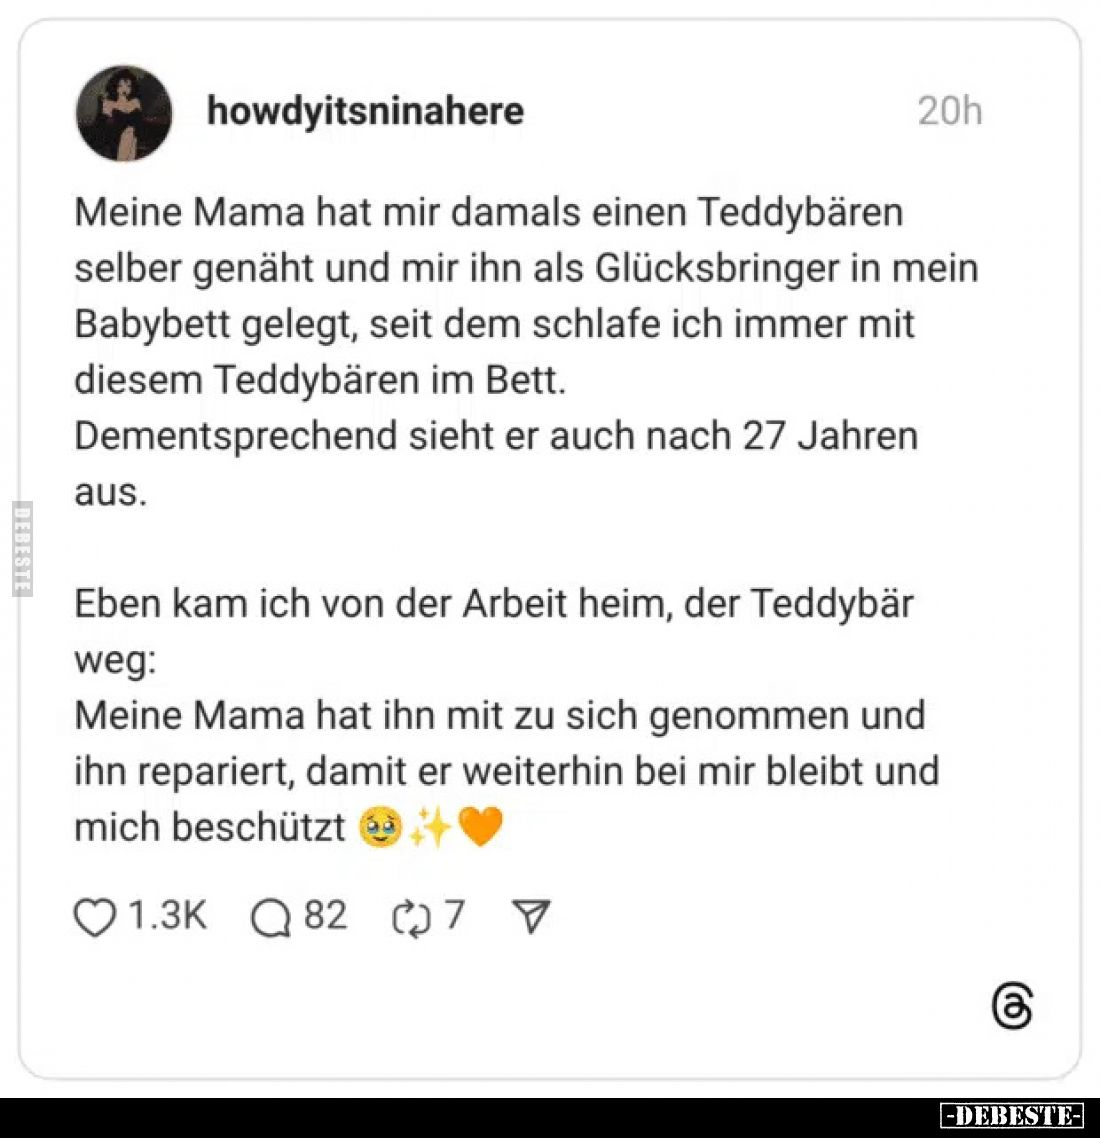View the 82 replies count
This screenshot has width=1100, height=1138.
coord(325,915)
